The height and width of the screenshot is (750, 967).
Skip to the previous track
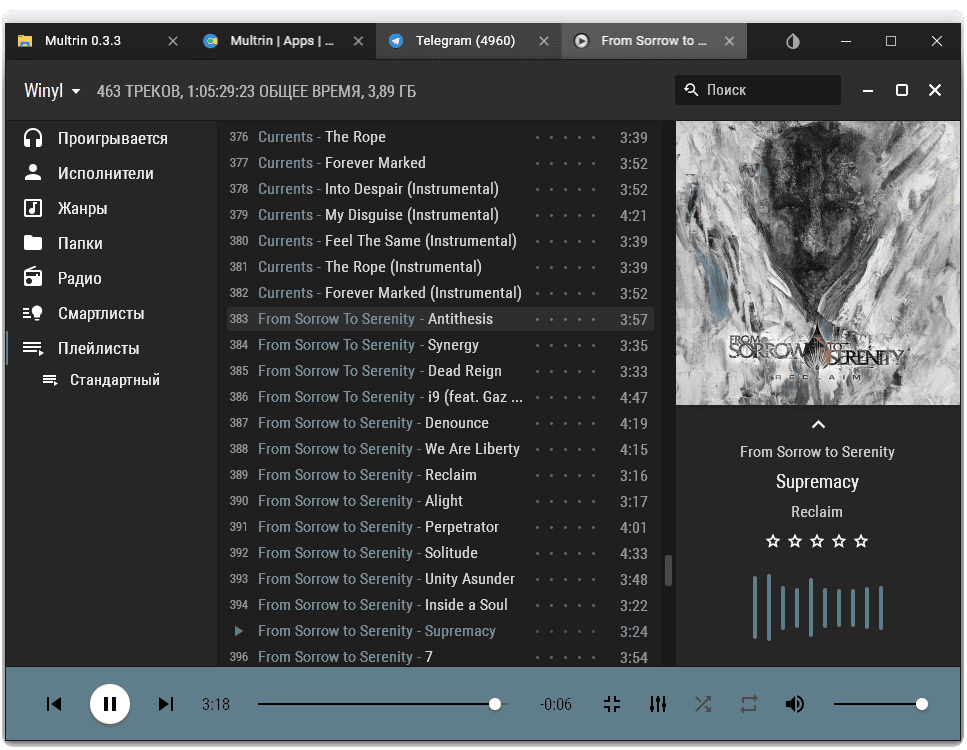coord(54,704)
